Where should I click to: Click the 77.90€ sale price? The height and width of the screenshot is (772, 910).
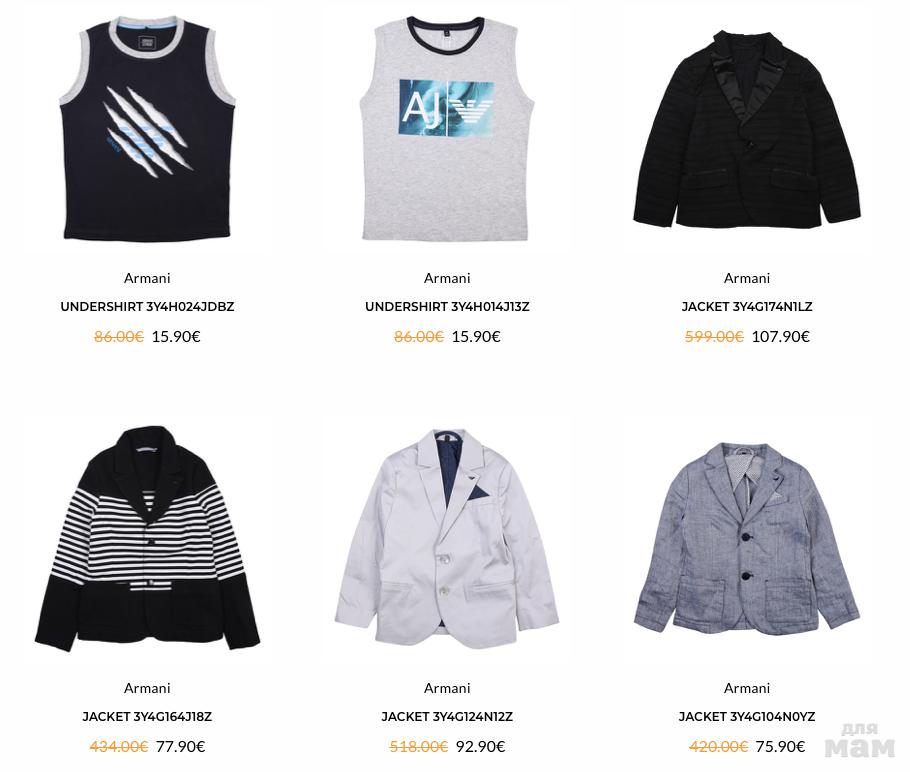(x=180, y=746)
